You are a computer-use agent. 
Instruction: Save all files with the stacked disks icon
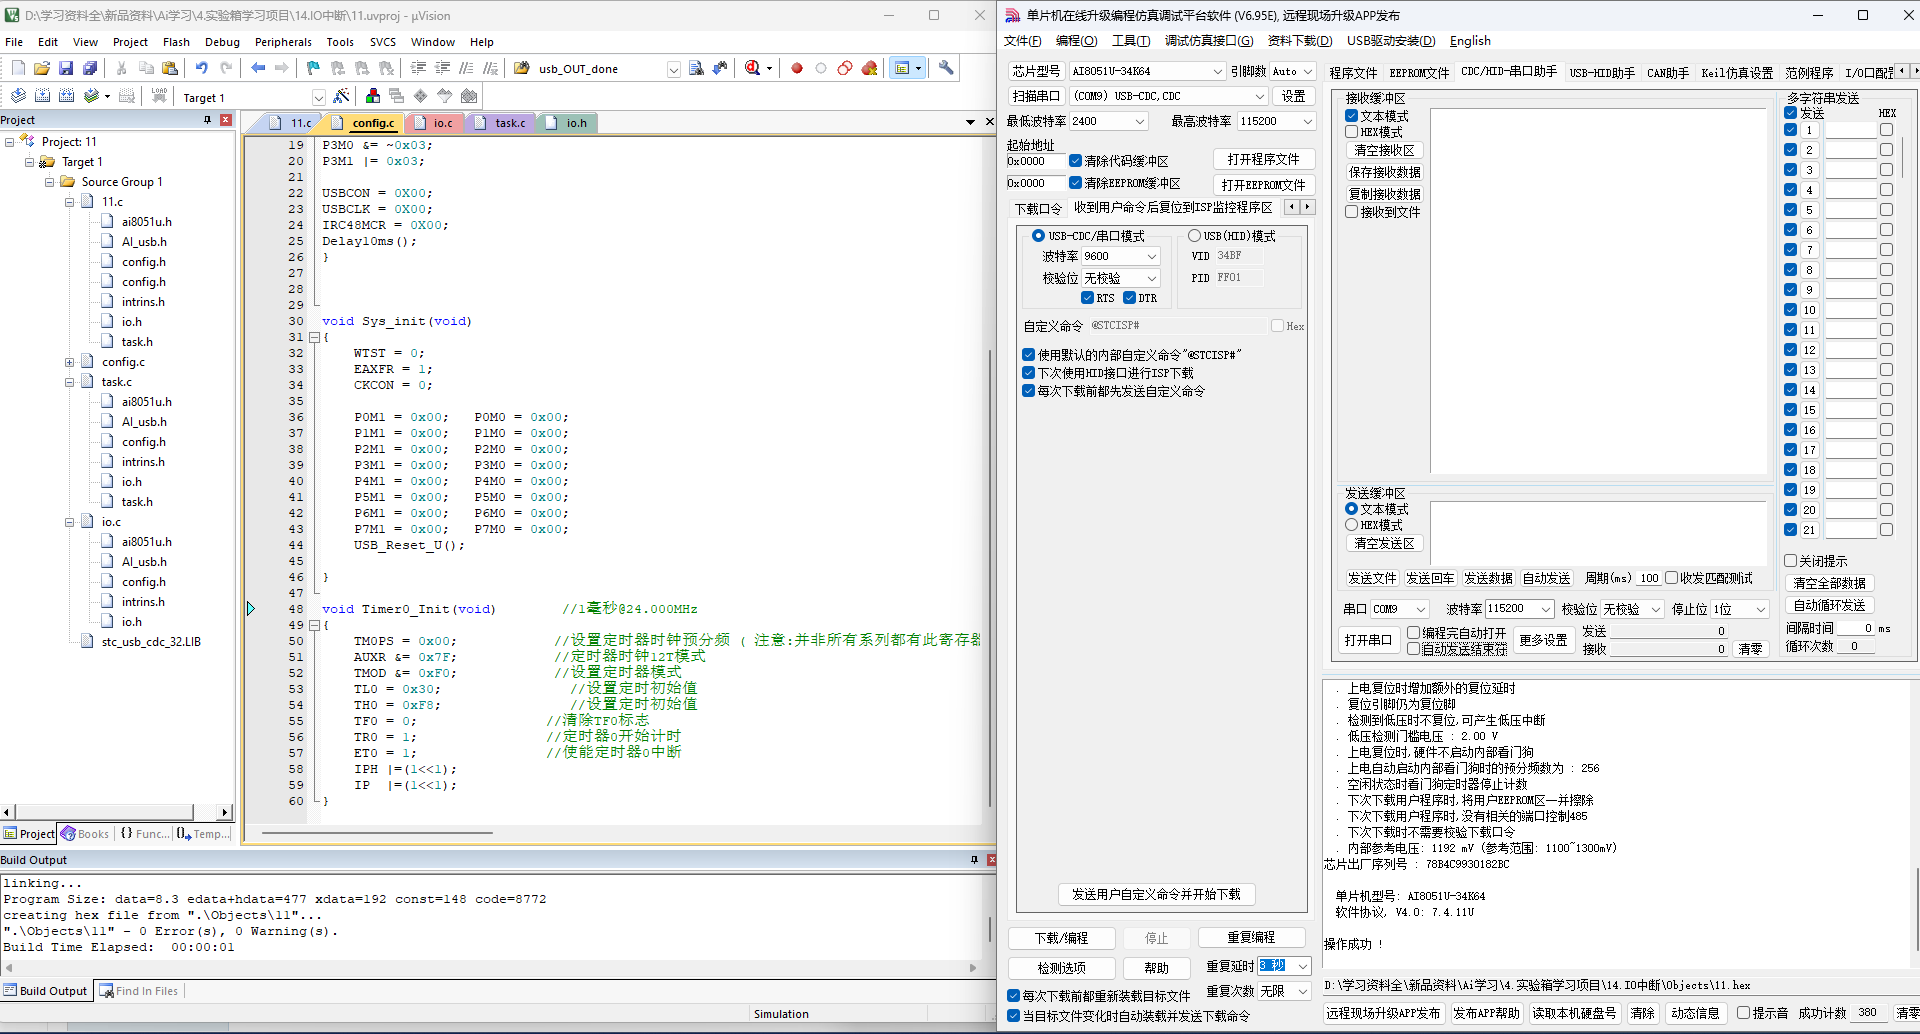[x=90, y=68]
